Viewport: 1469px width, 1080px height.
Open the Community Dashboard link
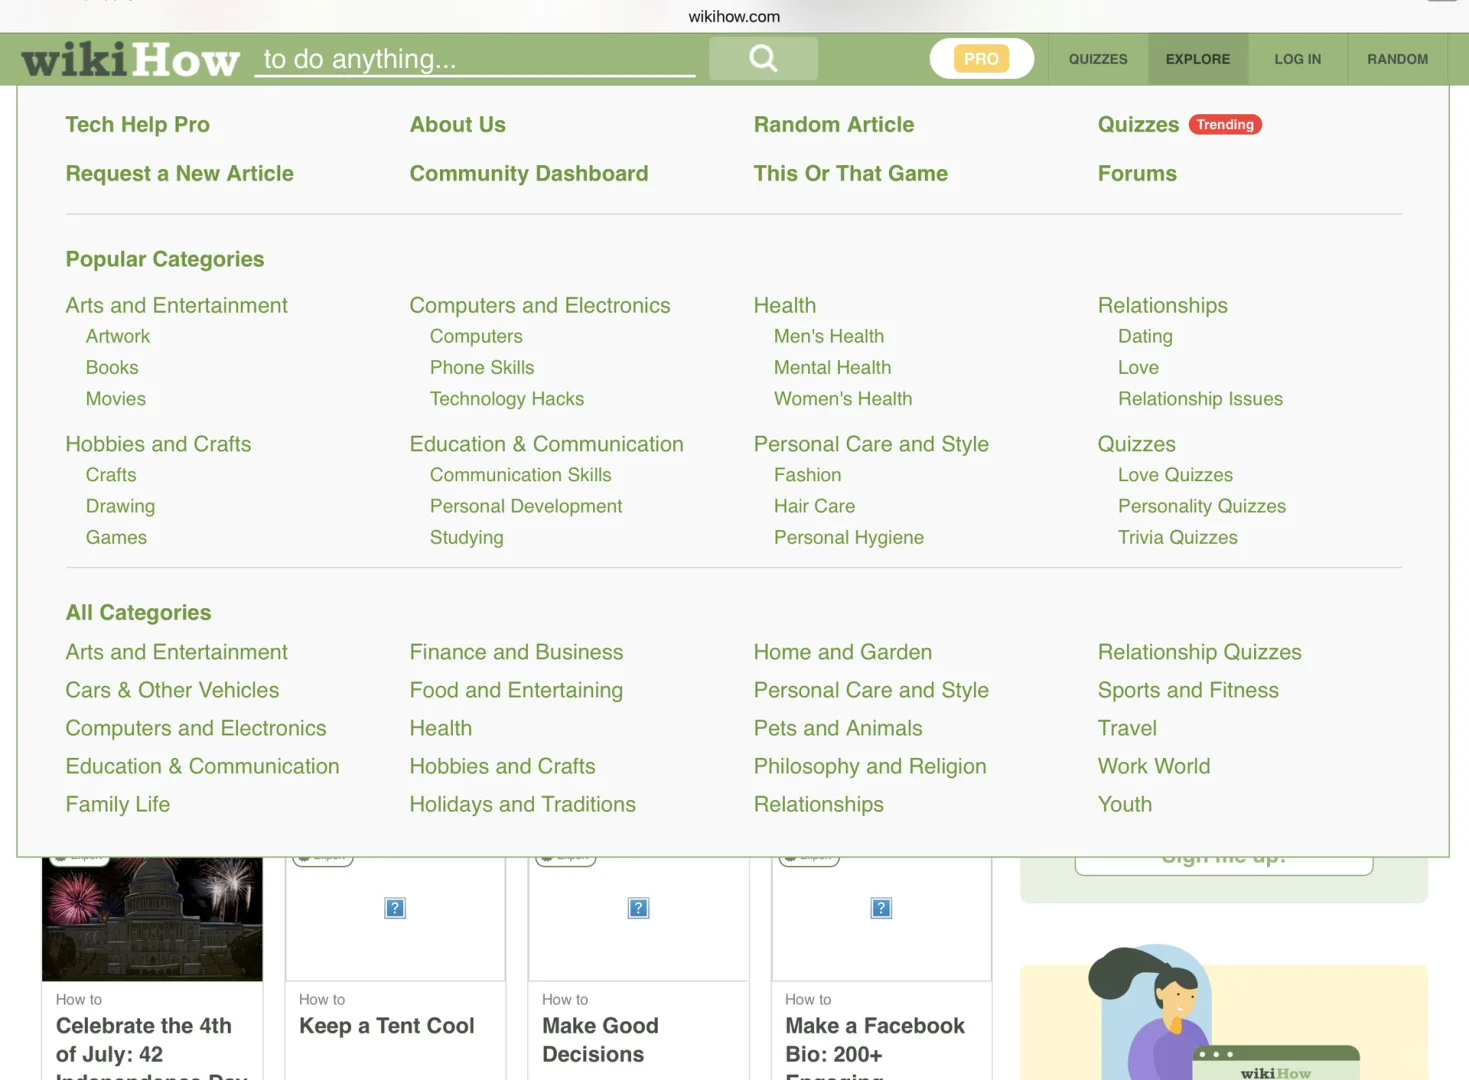529,174
